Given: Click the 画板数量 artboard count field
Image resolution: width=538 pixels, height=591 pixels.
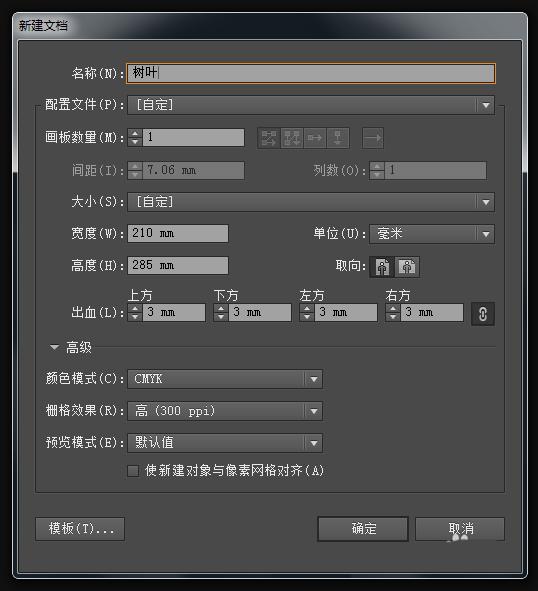Looking at the screenshot, I should (x=193, y=137).
